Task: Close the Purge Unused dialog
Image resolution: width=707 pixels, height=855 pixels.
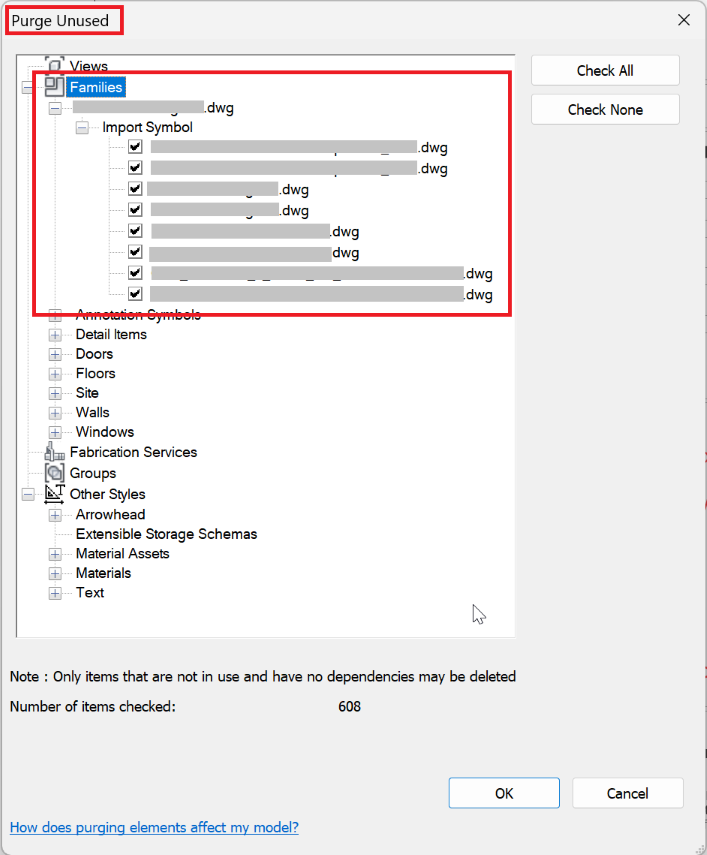Action: [684, 20]
